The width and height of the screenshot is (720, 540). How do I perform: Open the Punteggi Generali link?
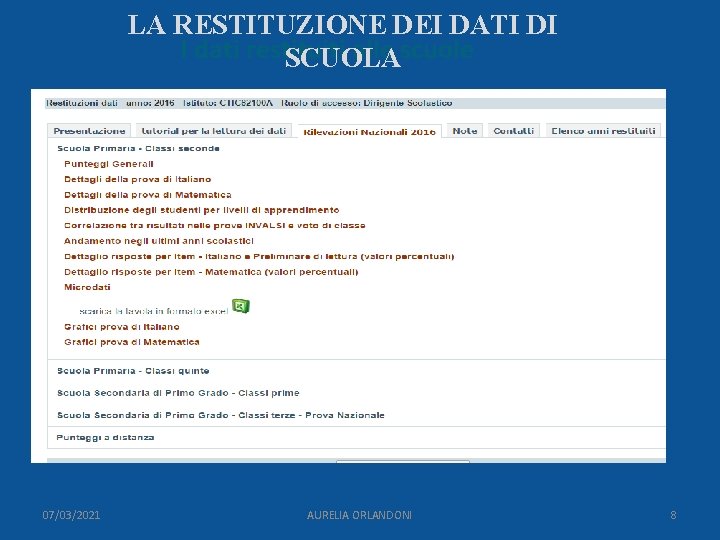click(x=109, y=164)
